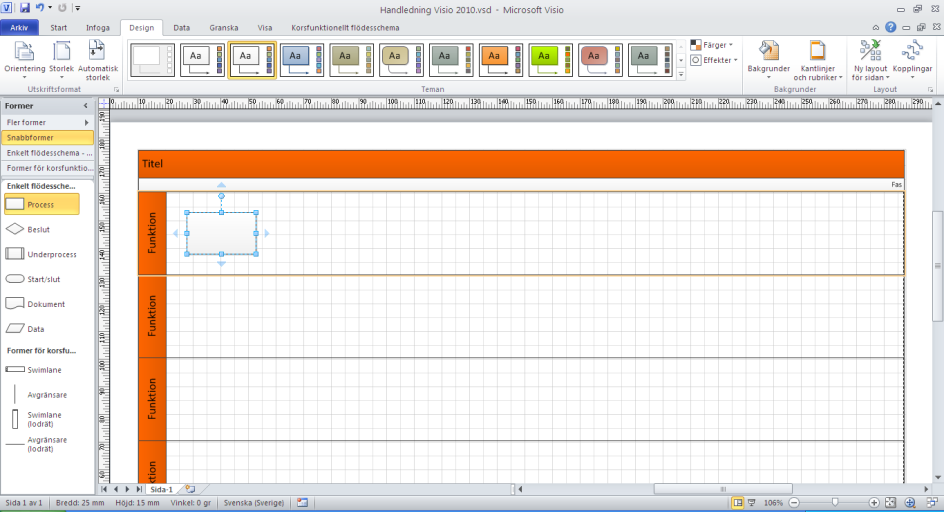
Task: Open Enkelt flödesschema stencil title
Action: (x=47, y=153)
